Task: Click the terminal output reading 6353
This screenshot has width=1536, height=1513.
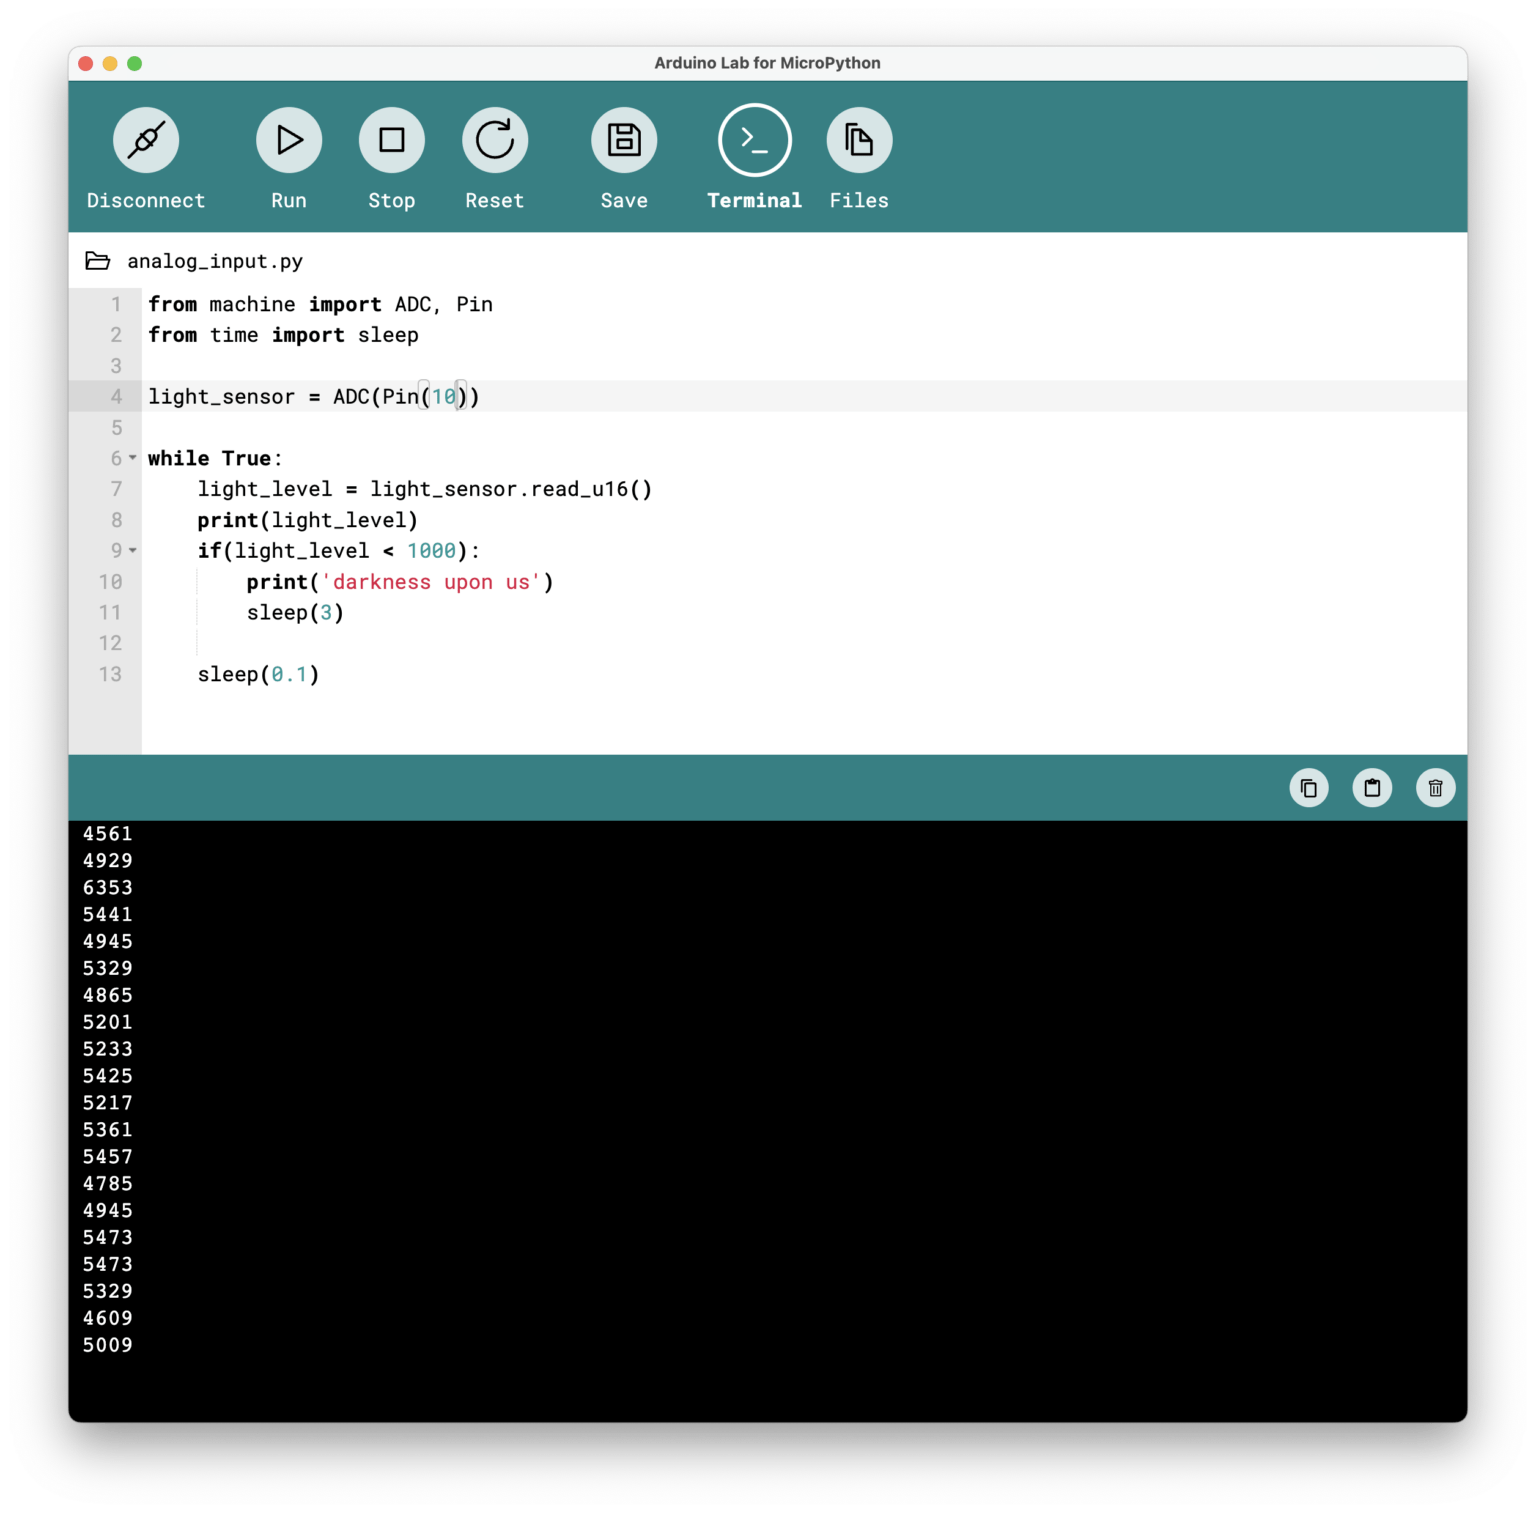Action: [x=108, y=887]
